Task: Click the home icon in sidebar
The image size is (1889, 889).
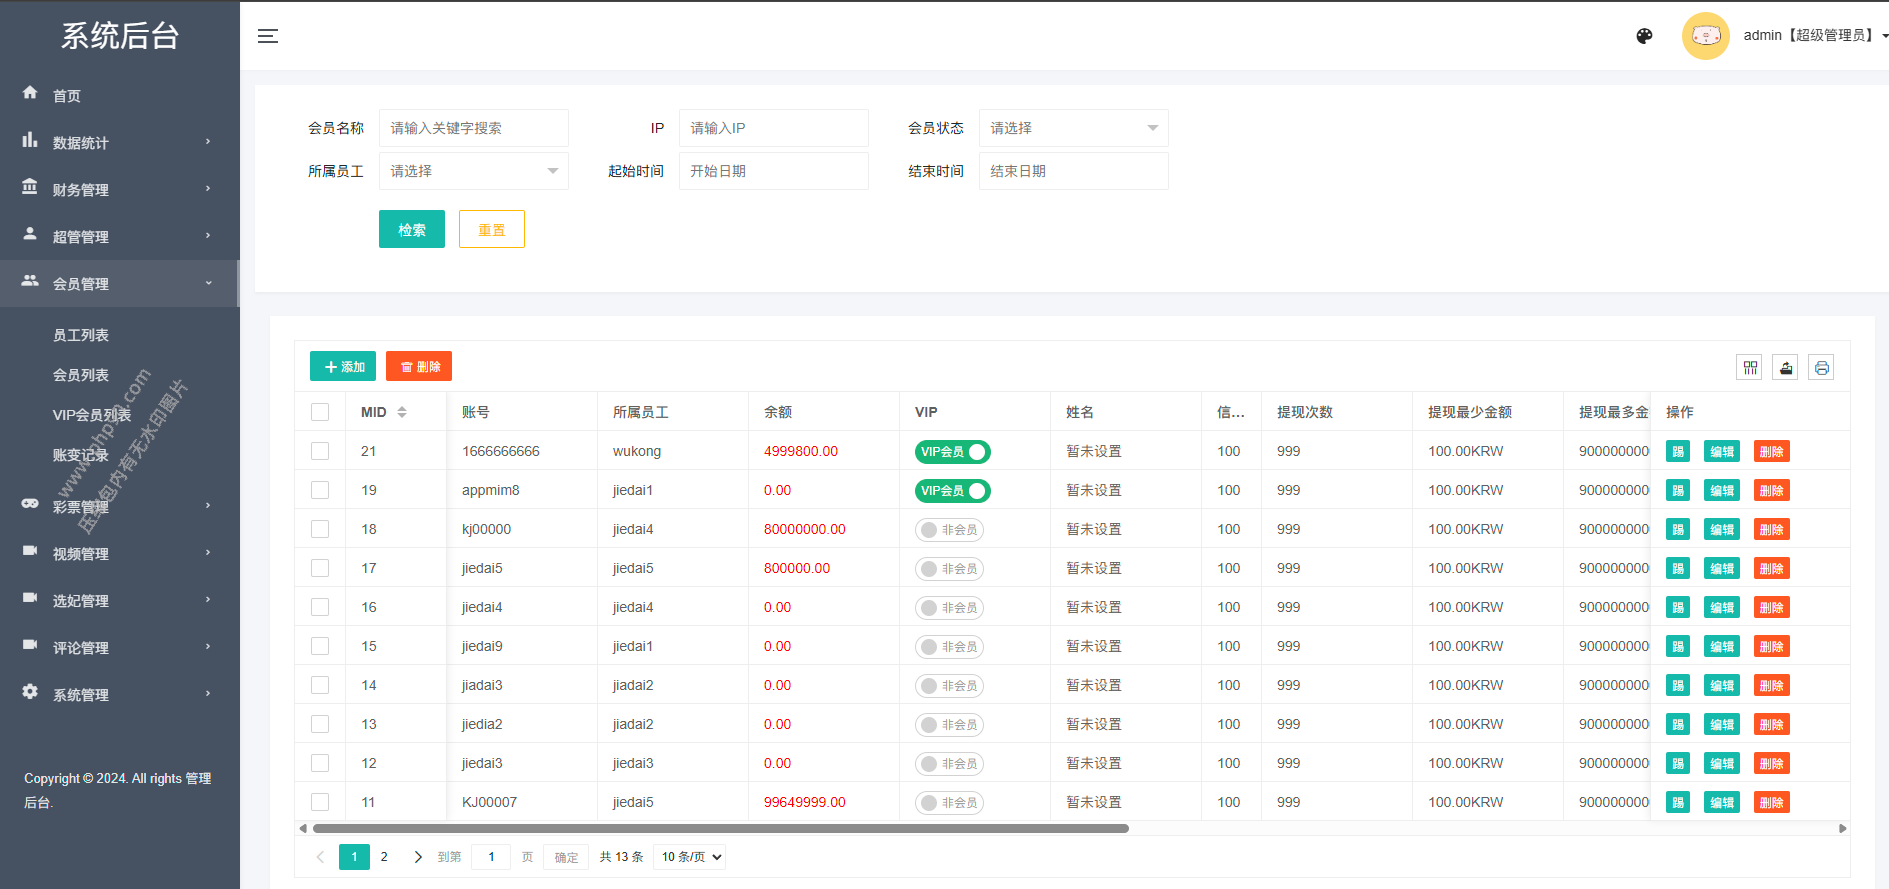Action: [x=30, y=93]
